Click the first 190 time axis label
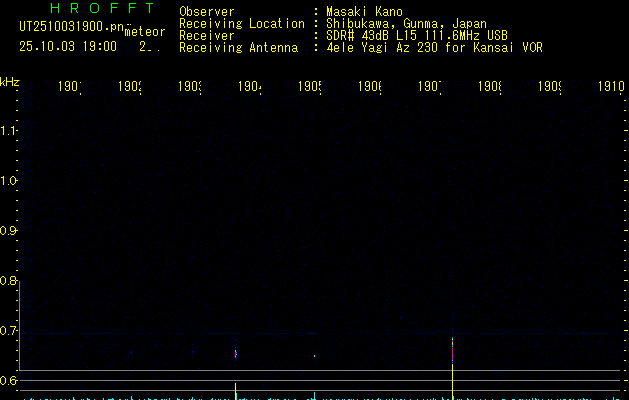 tap(69, 88)
